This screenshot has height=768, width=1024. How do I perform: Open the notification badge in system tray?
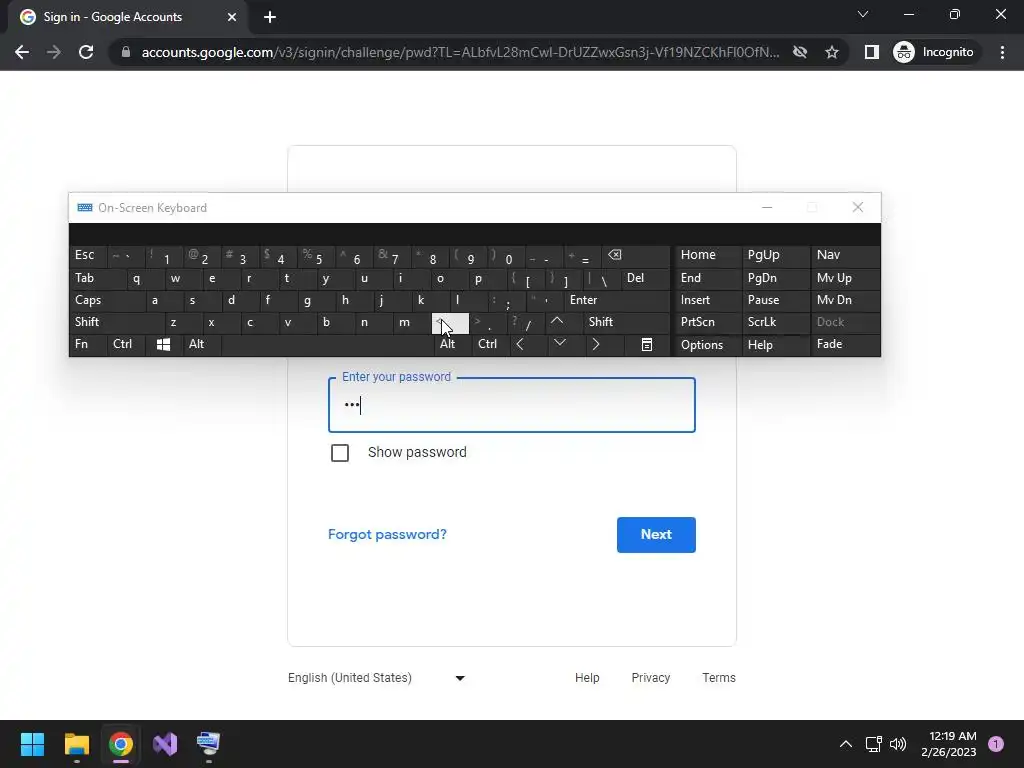click(996, 744)
